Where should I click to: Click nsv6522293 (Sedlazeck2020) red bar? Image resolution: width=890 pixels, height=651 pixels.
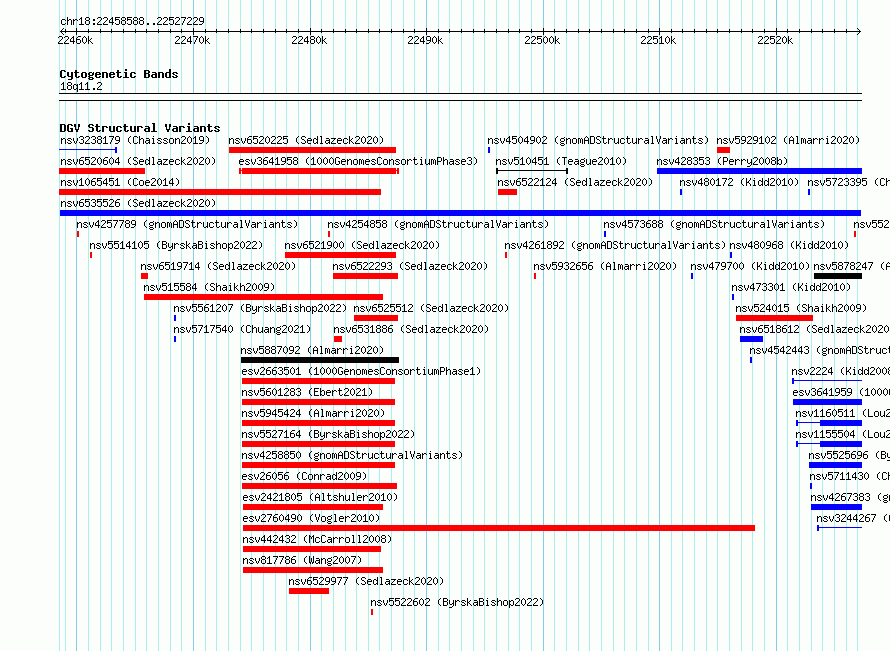click(x=366, y=276)
